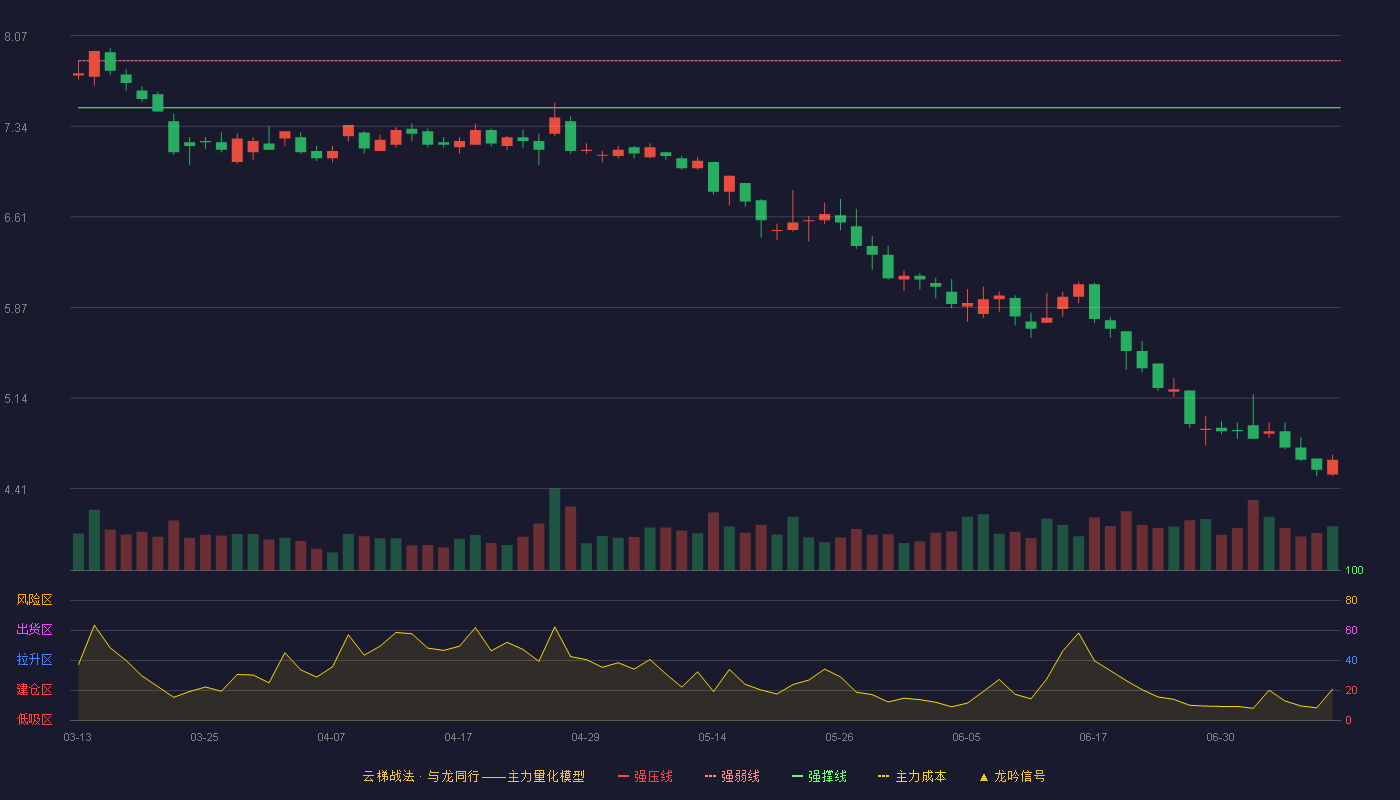Viewport: 1400px width, 800px height.
Task: Click the yellow dotted icon beside 主力成本
Action: (883, 776)
